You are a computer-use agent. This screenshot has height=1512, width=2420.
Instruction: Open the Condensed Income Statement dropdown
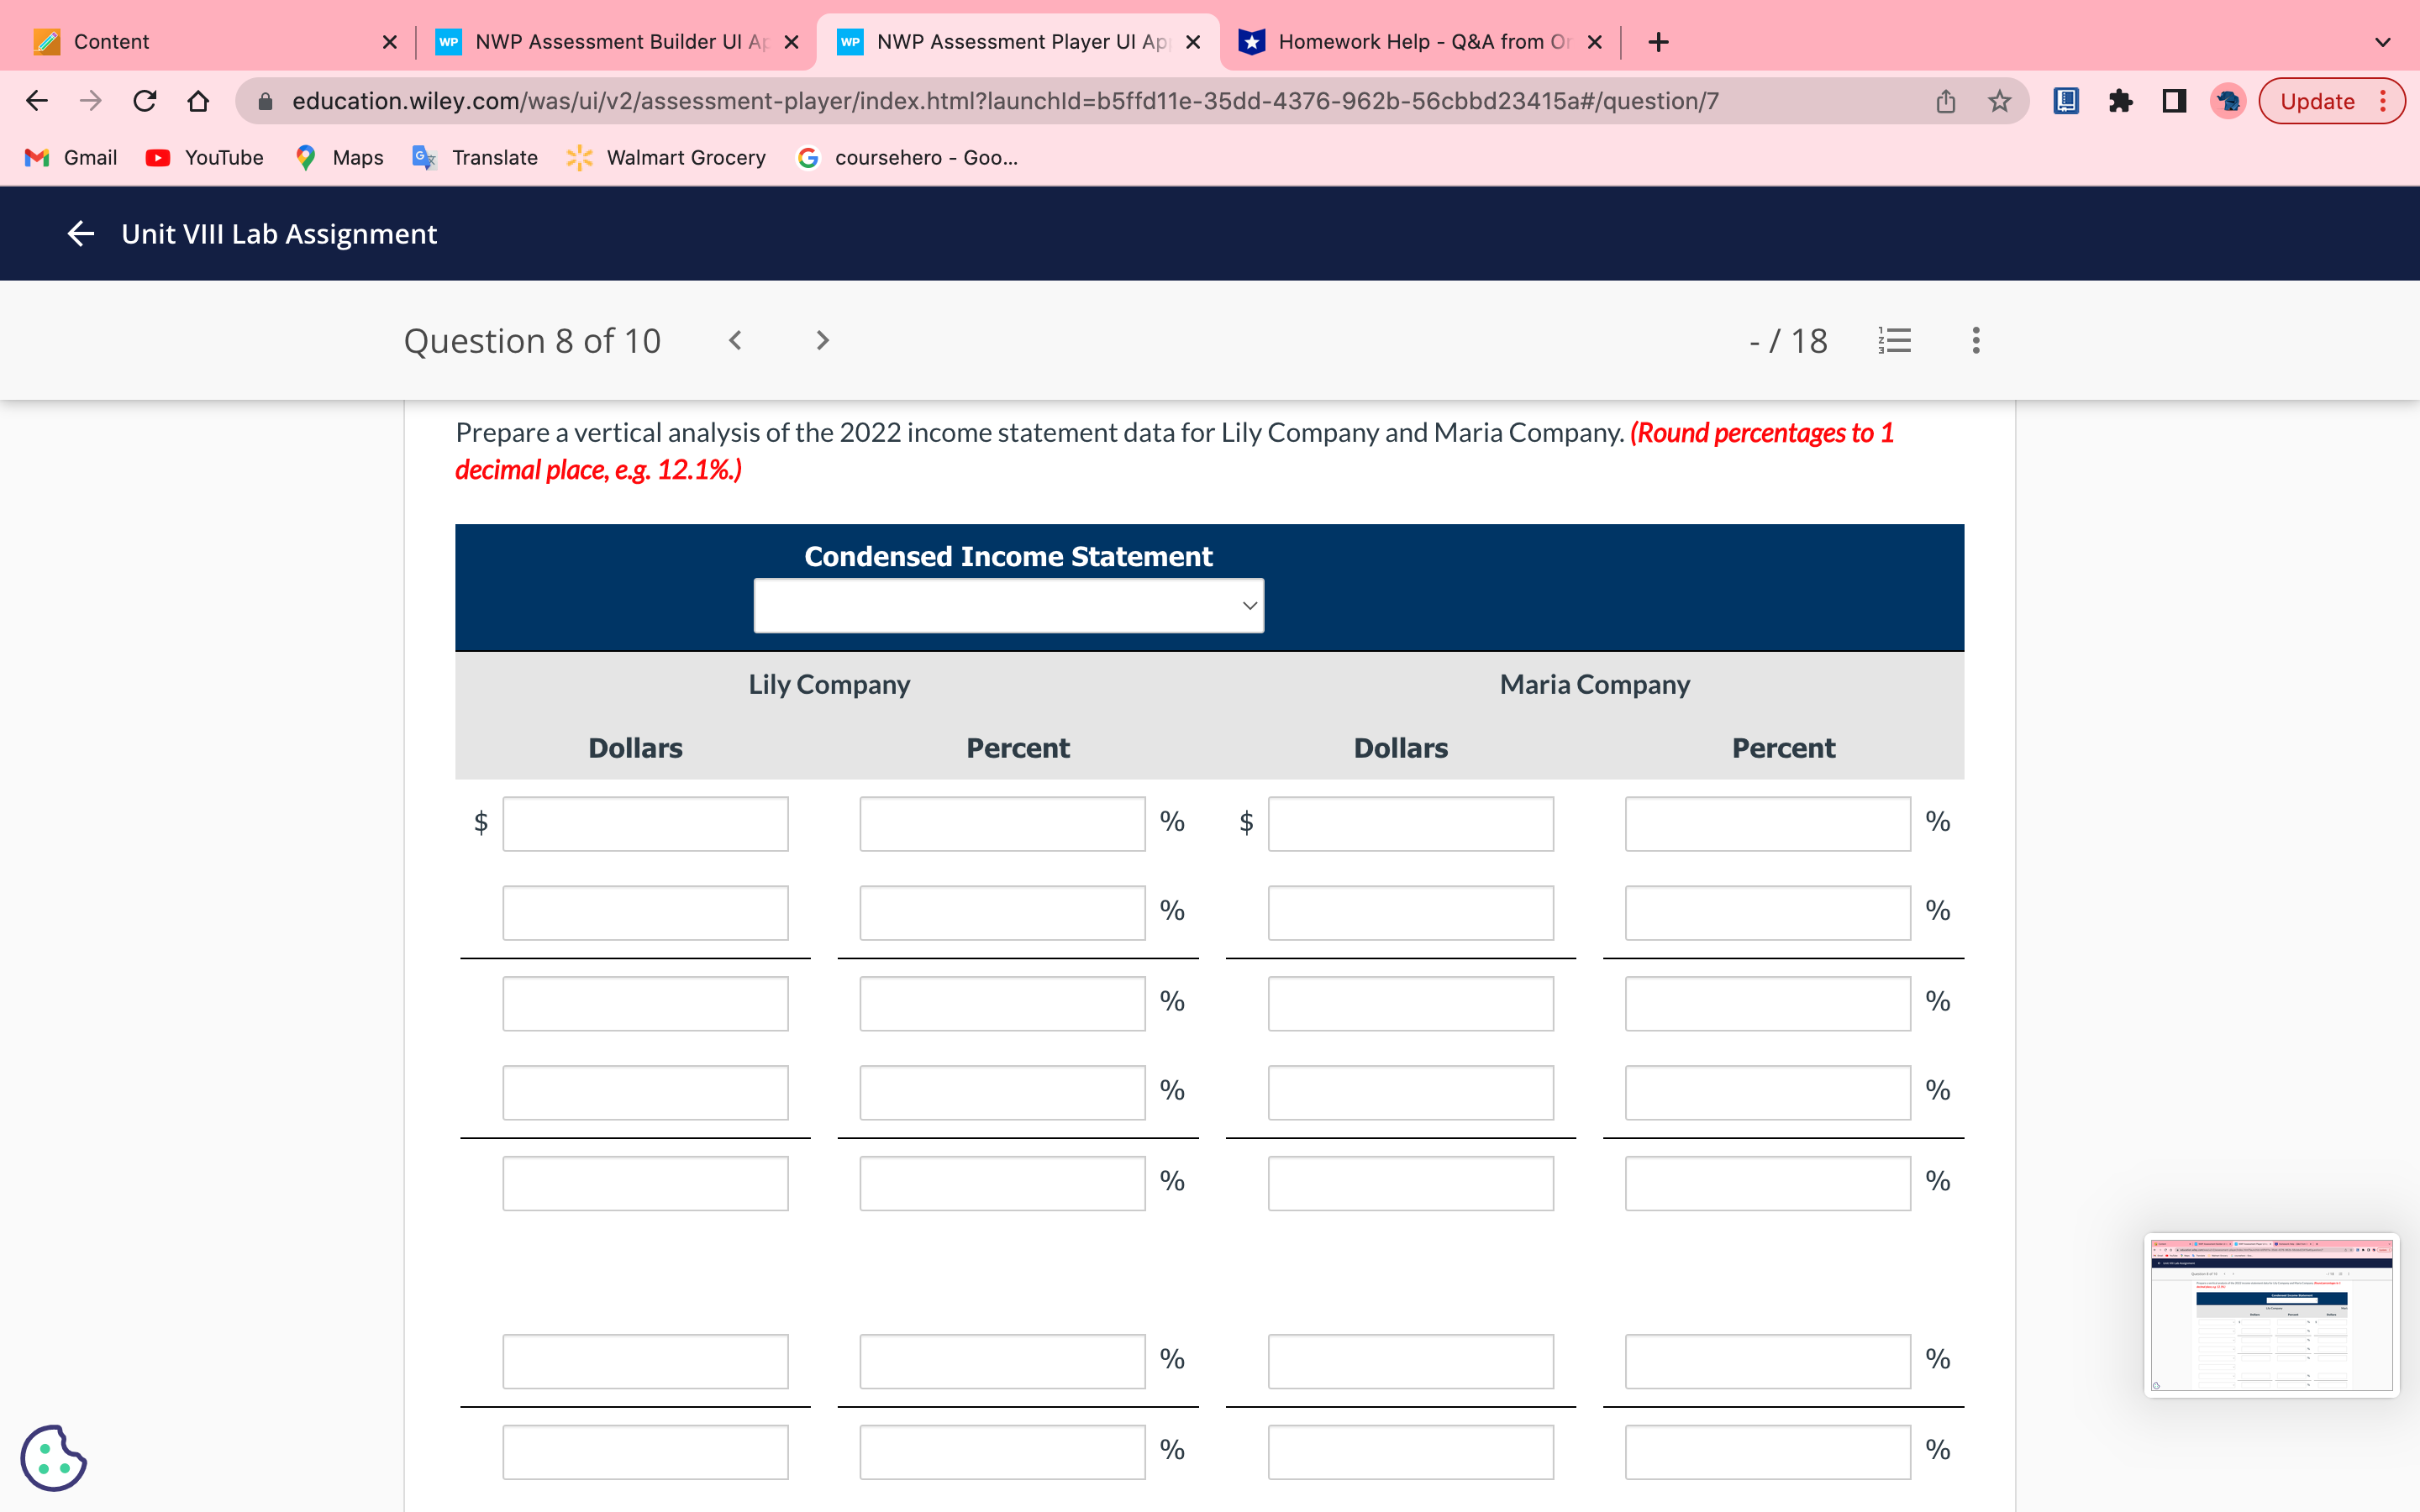coord(1008,604)
